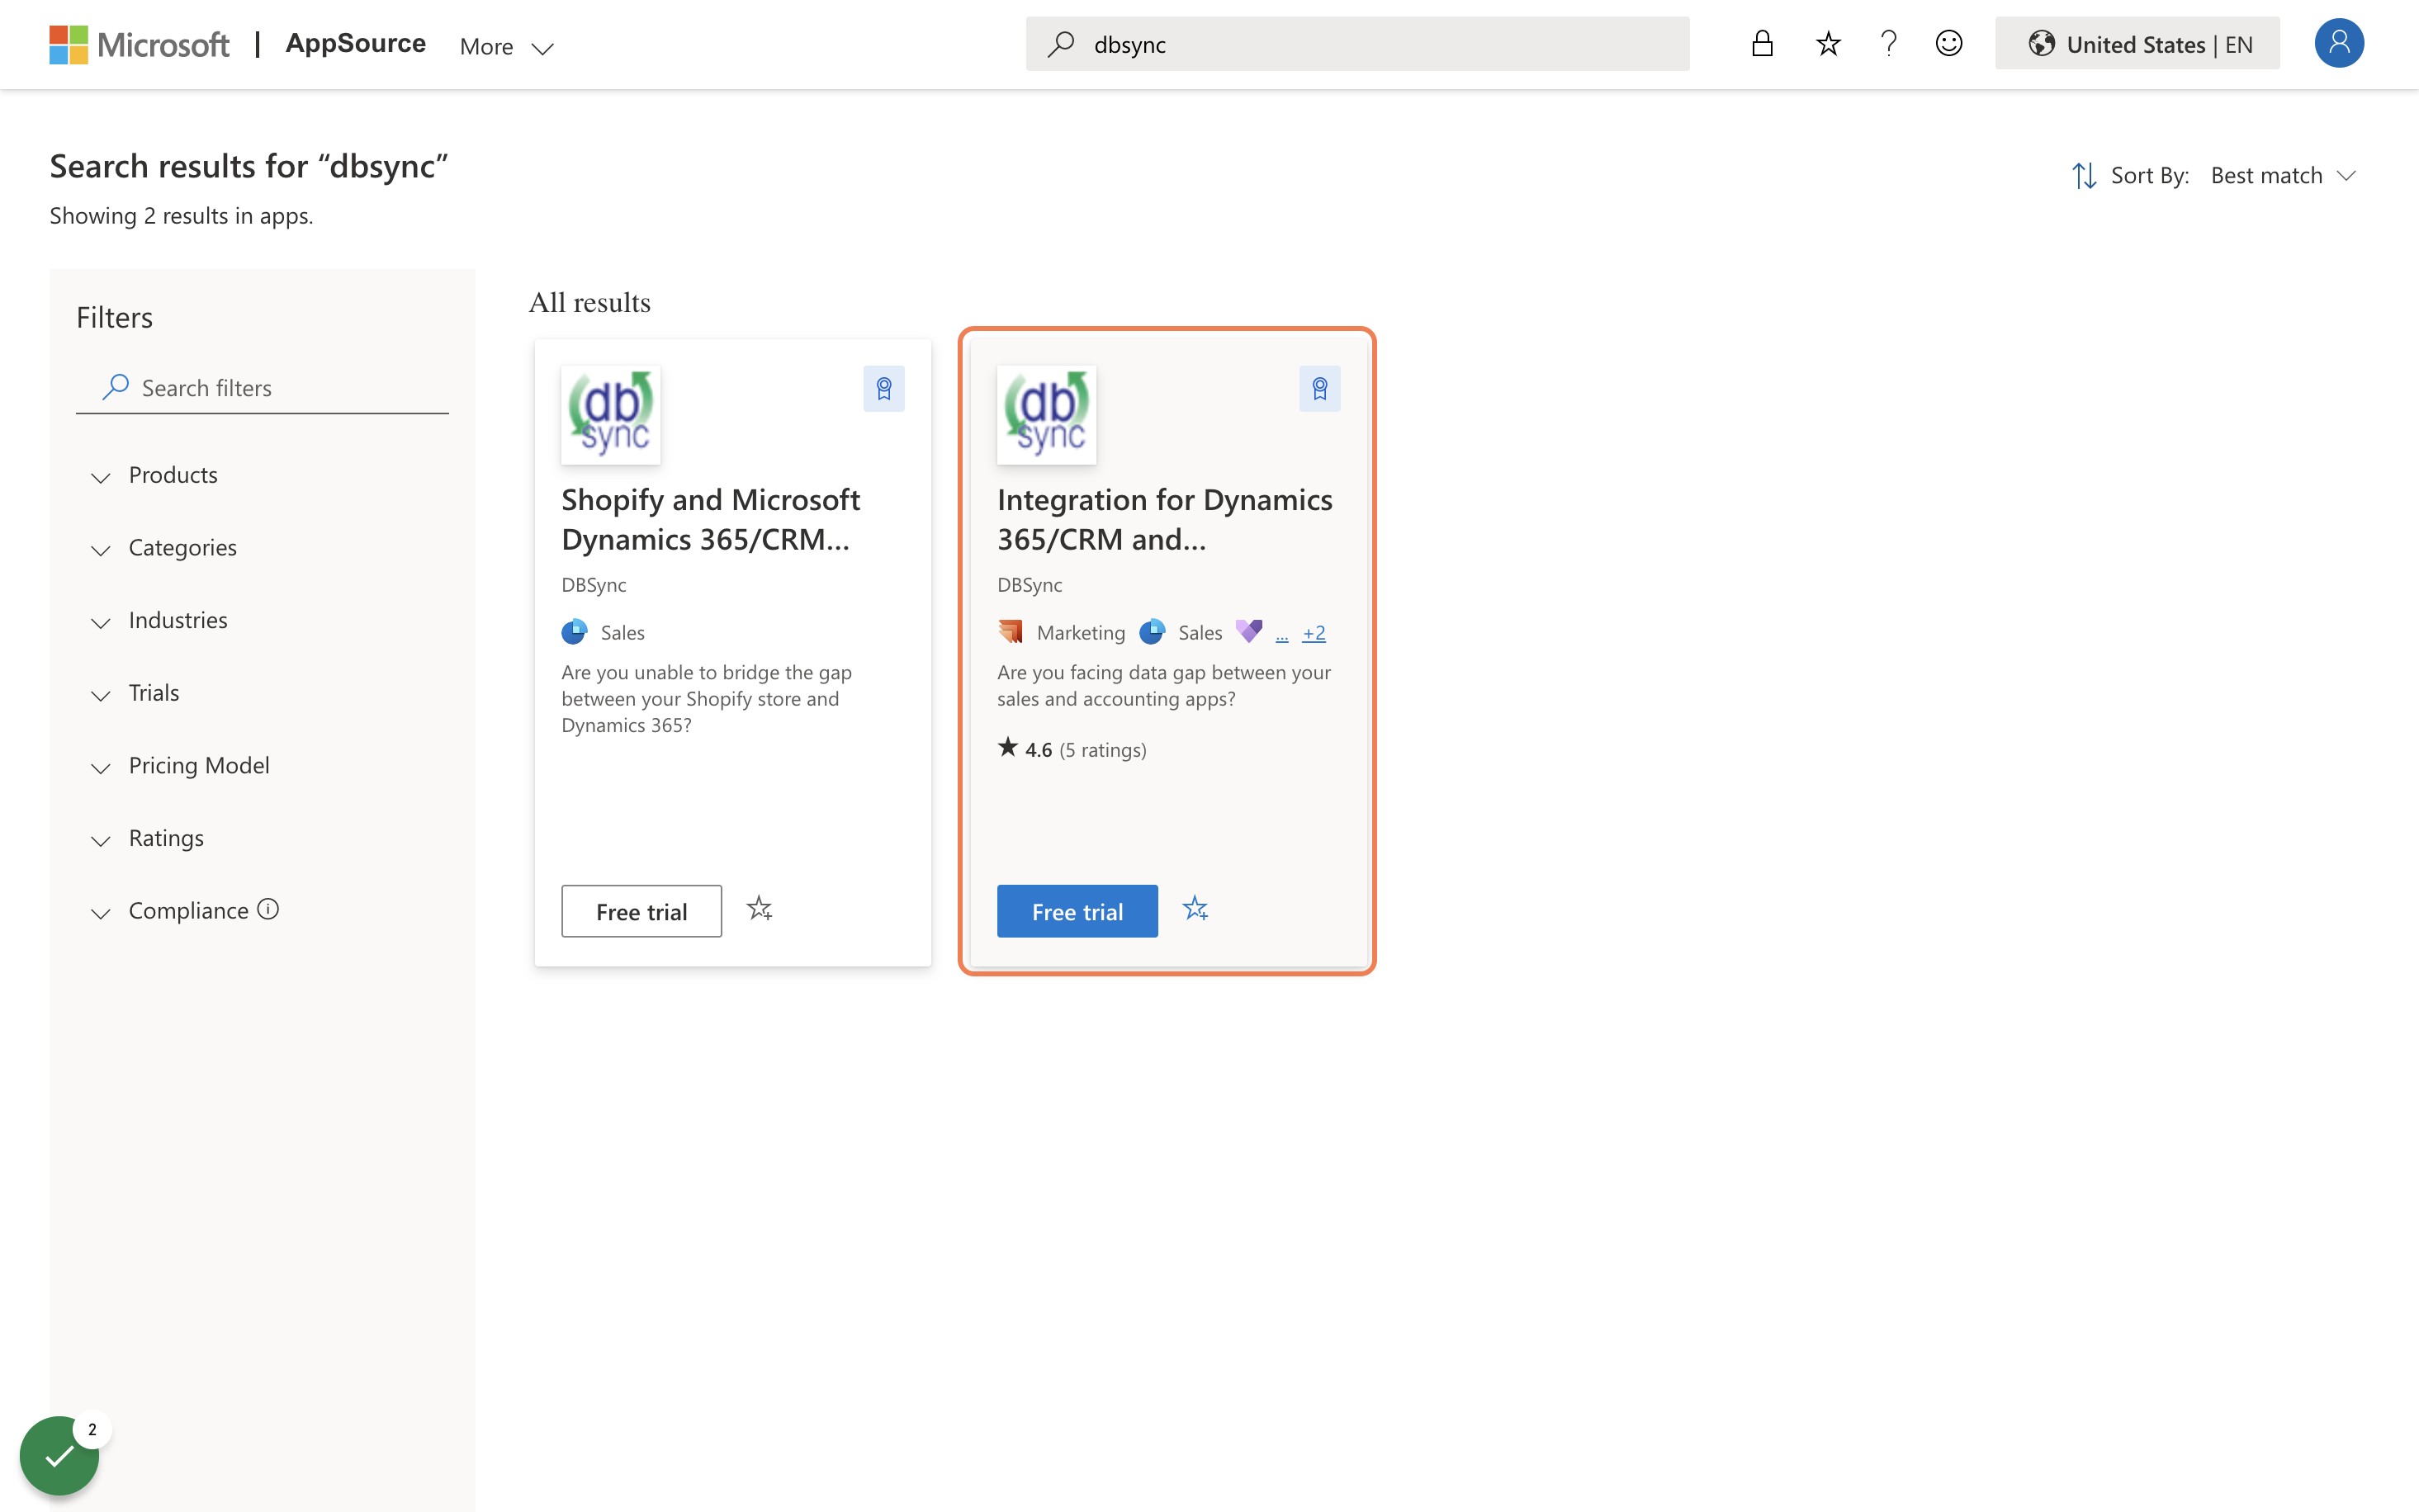
Task: Open the DBSync logo on Shopify card
Action: 611,415
